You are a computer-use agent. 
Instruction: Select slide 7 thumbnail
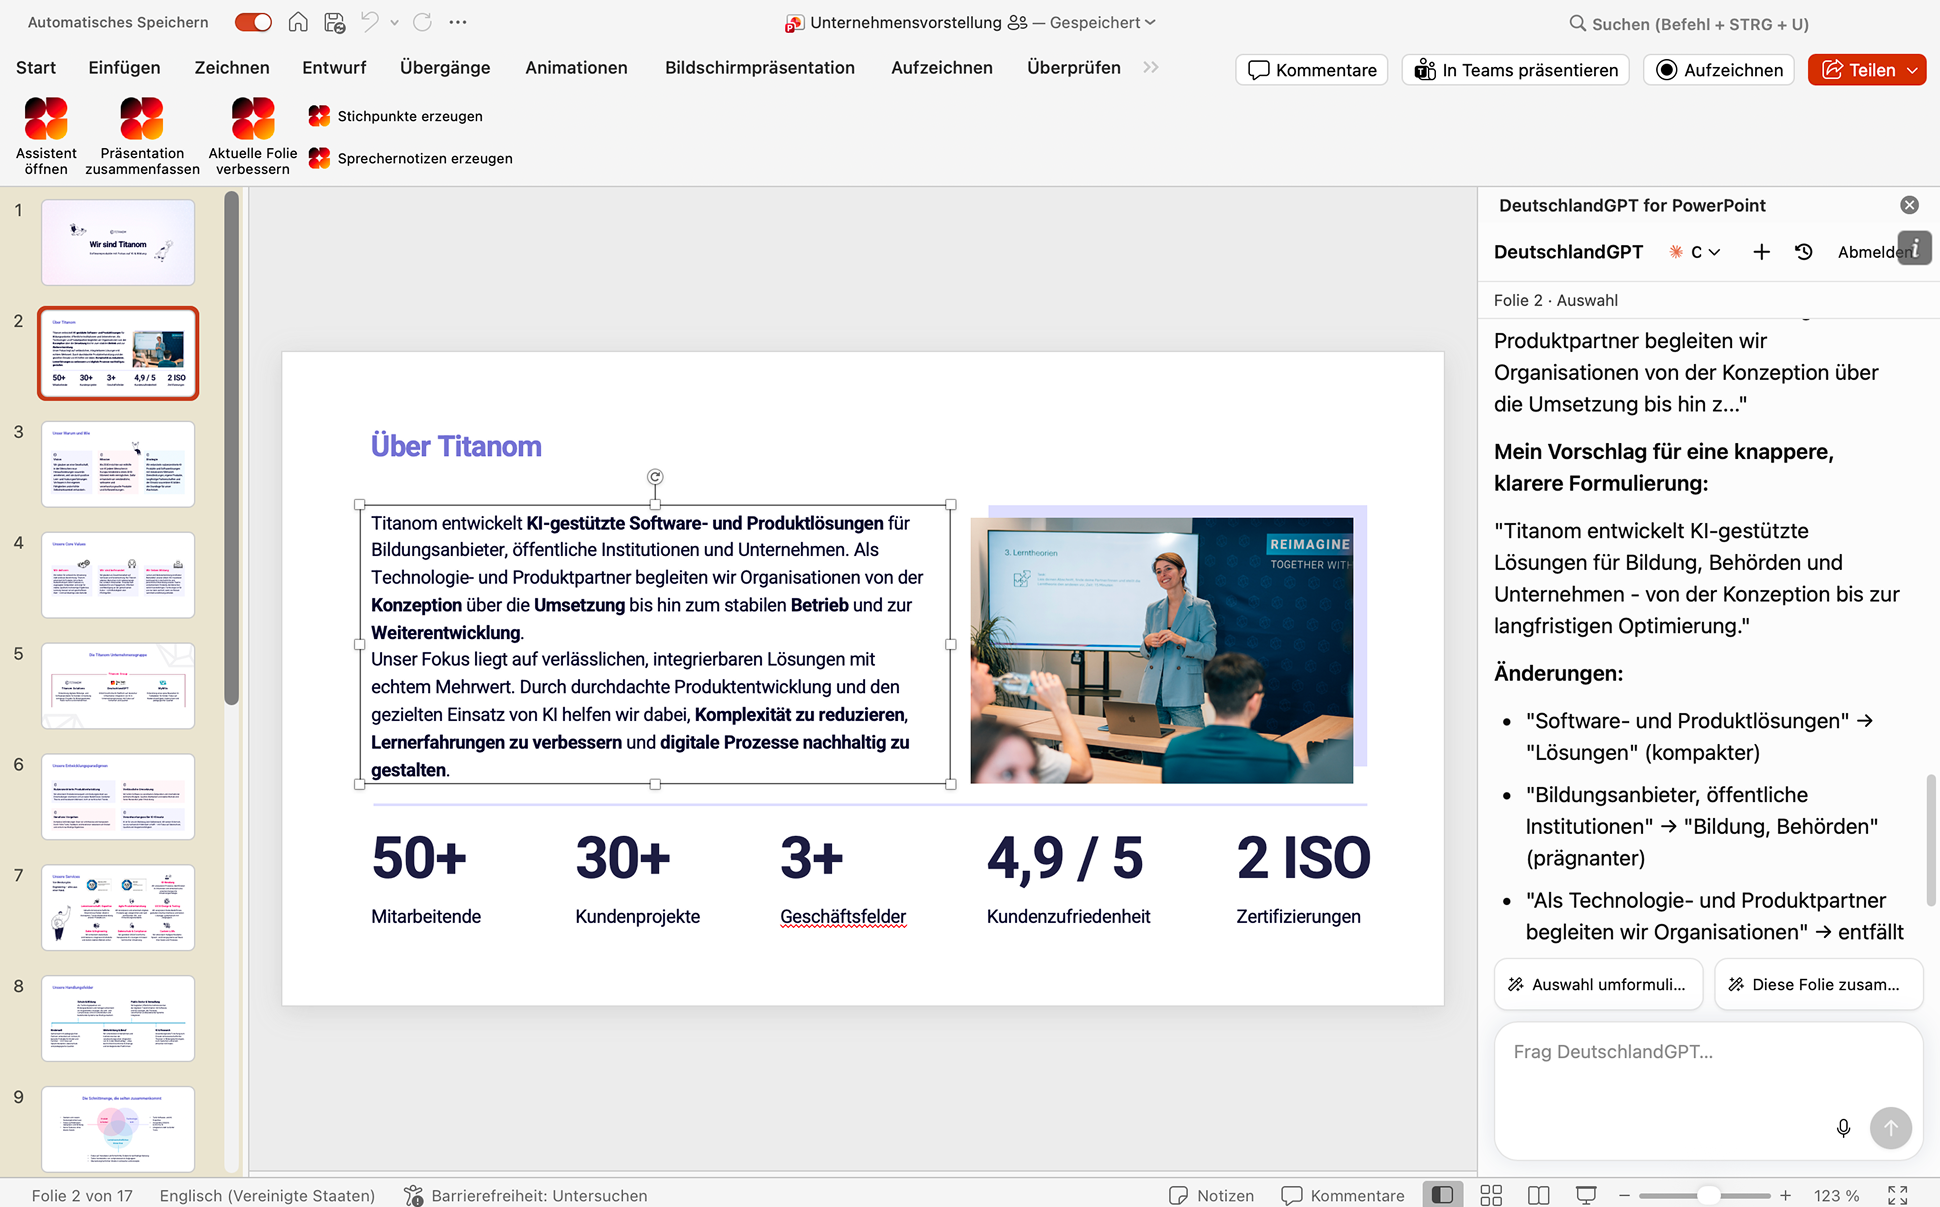coord(118,907)
